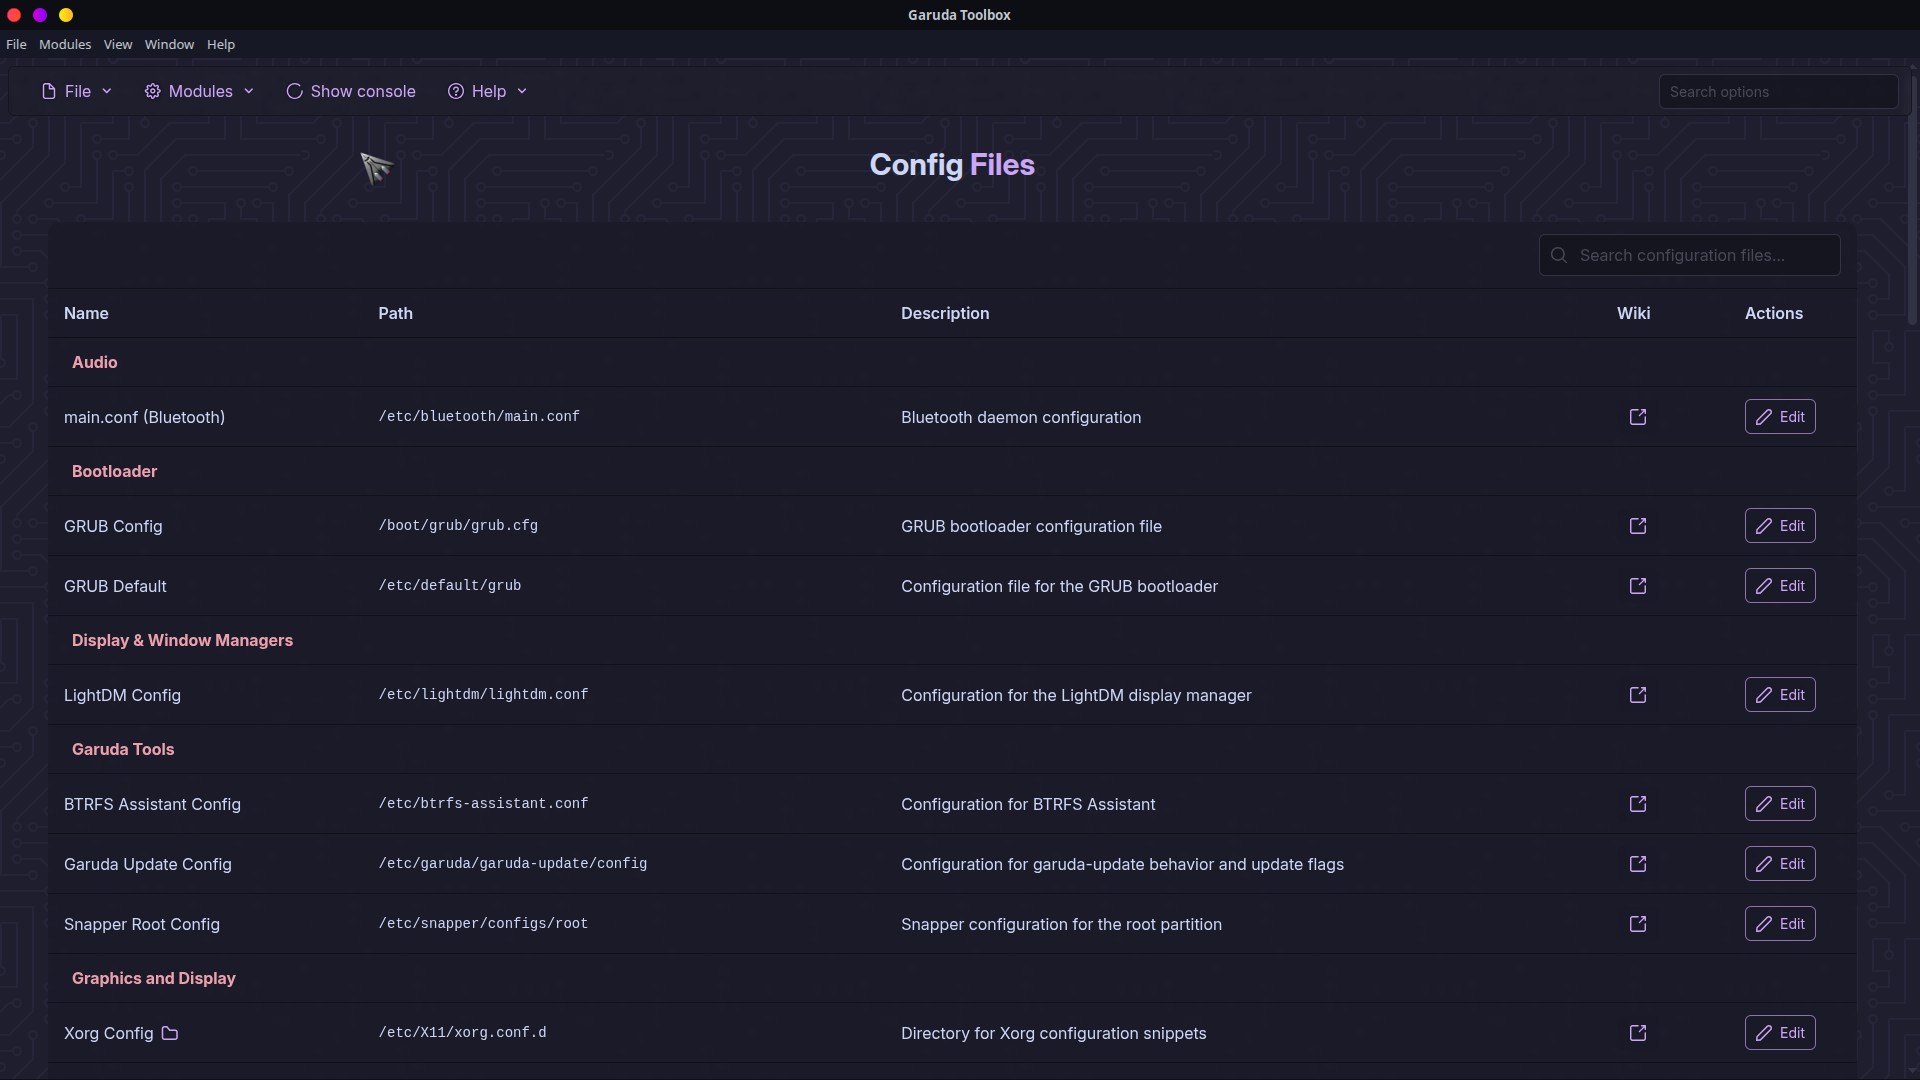Click the Audio category heading

(x=94, y=362)
